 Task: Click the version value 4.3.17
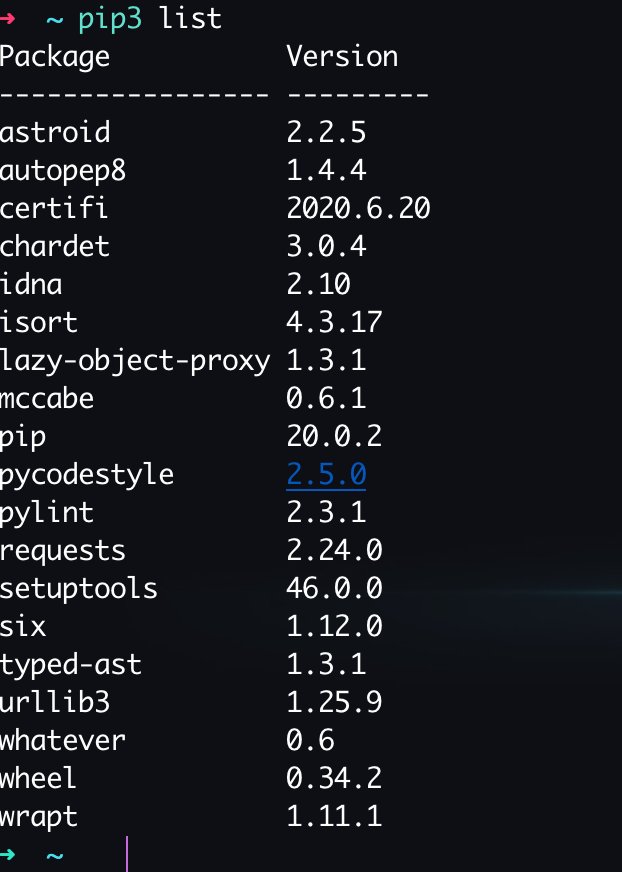(334, 322)
